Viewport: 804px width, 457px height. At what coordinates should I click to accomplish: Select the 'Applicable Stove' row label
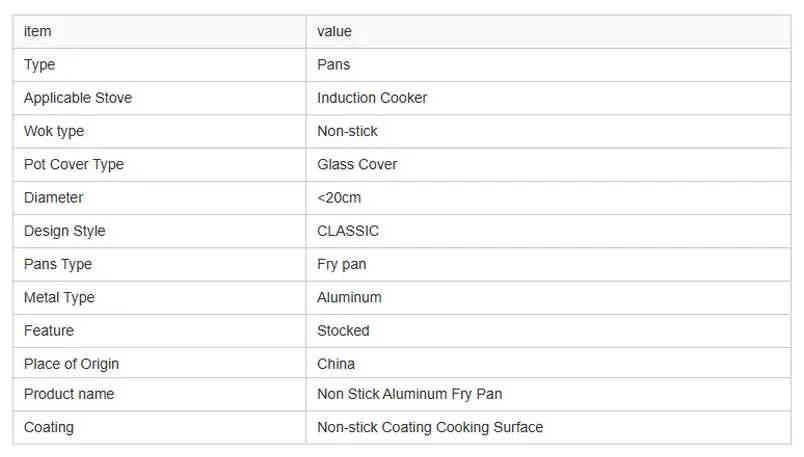[78, 98]
